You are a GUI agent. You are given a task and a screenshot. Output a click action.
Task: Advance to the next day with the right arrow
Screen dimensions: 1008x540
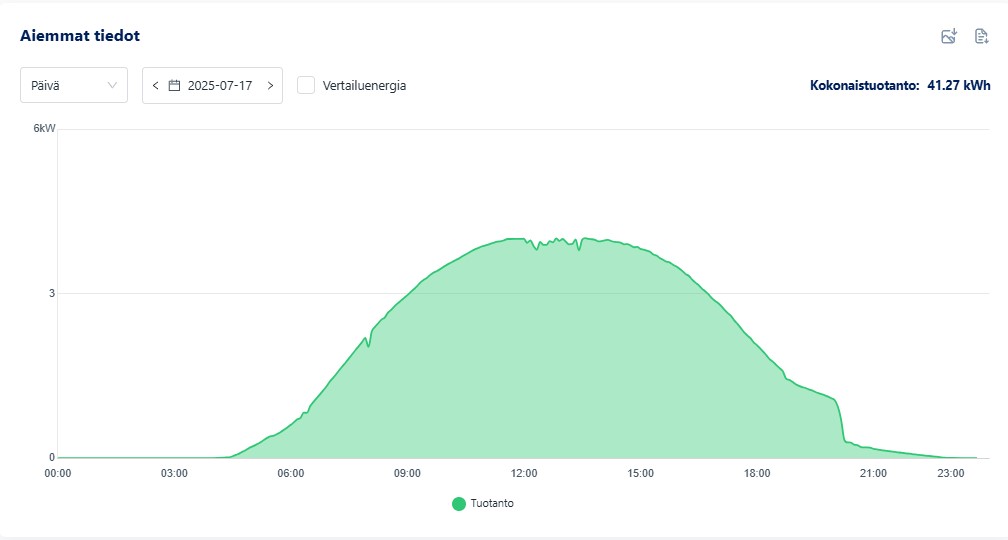click(x=270, y=86)
